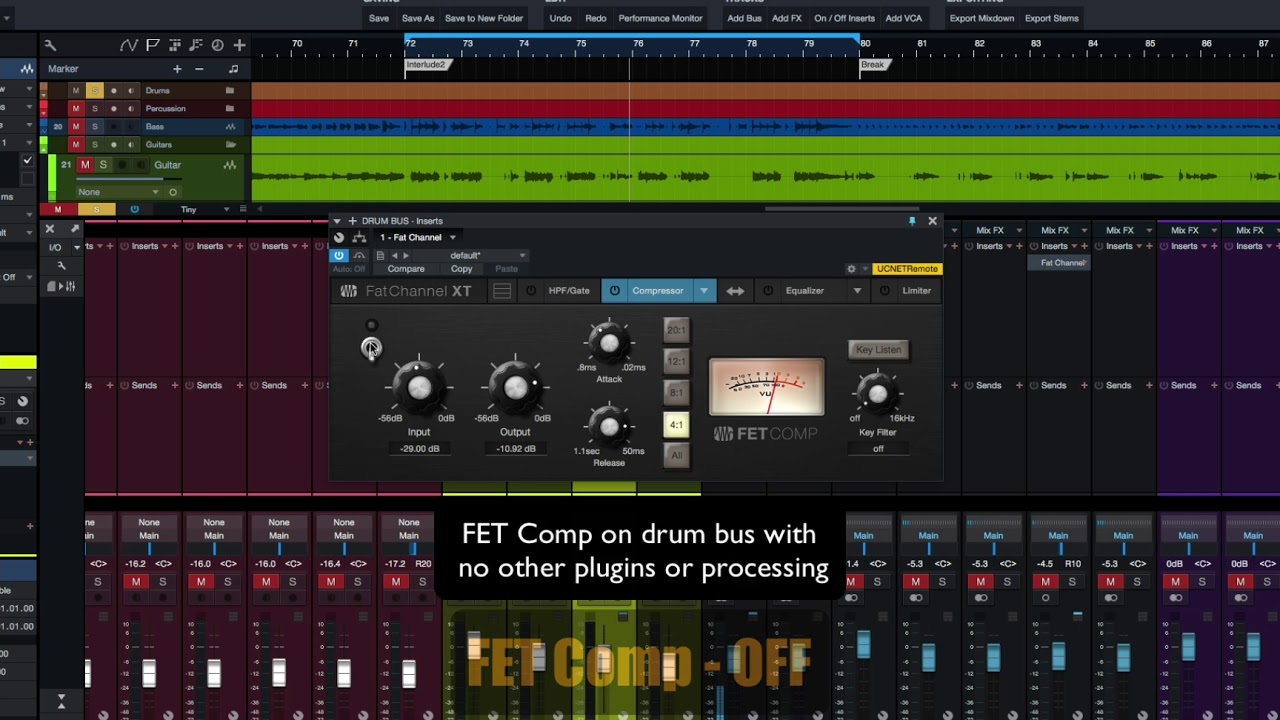The height and width of the screenshot is (720, 1280).
Task: Click the Guitars open folder icon
Action: tap(230, 145)
